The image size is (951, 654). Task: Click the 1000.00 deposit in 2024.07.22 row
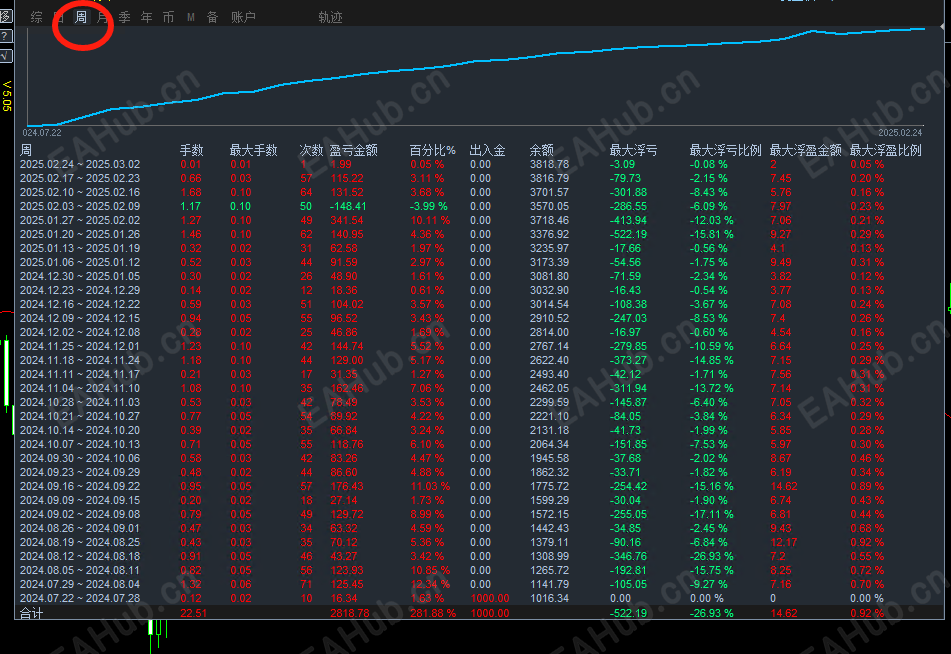(x=490, y=598)
